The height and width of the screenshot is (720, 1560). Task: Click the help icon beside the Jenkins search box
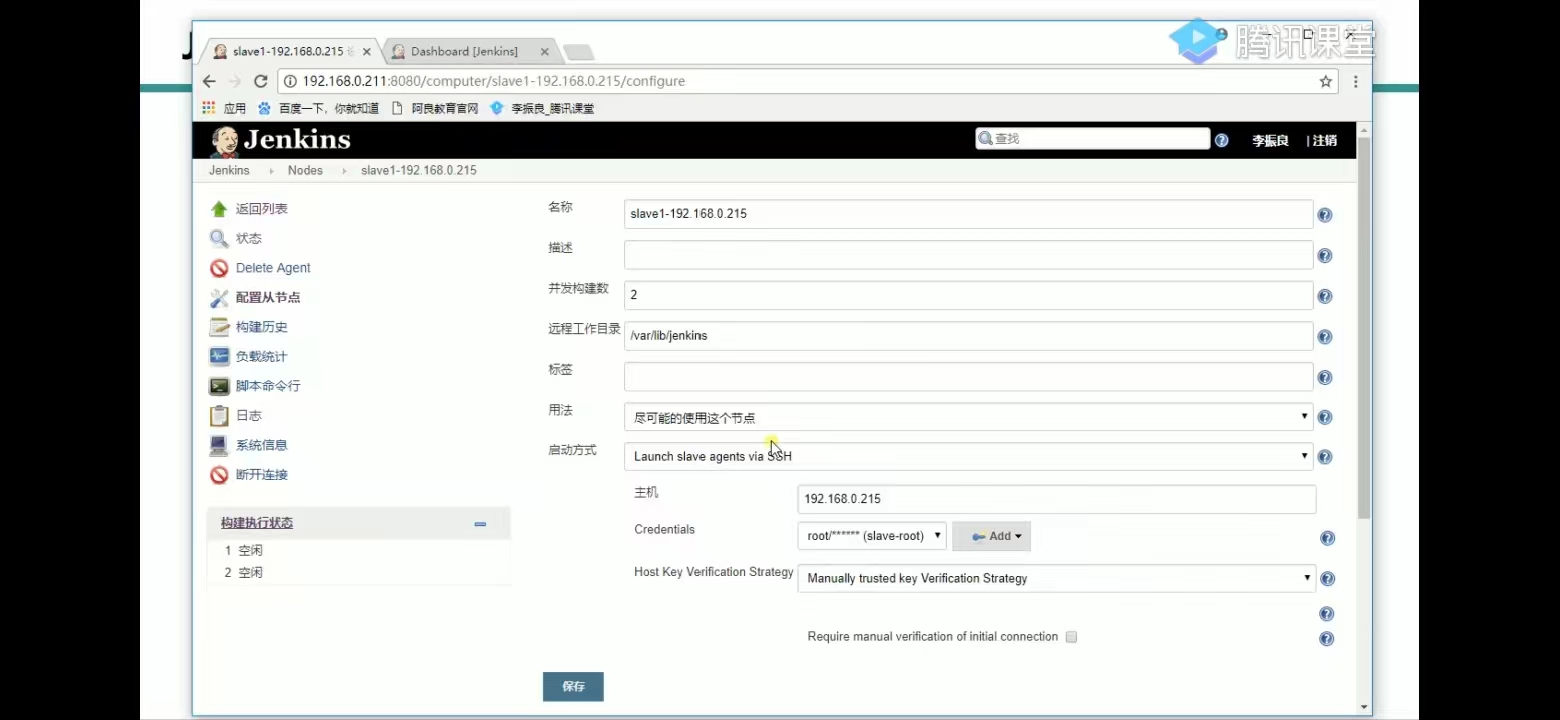(x=1221, y=140)
